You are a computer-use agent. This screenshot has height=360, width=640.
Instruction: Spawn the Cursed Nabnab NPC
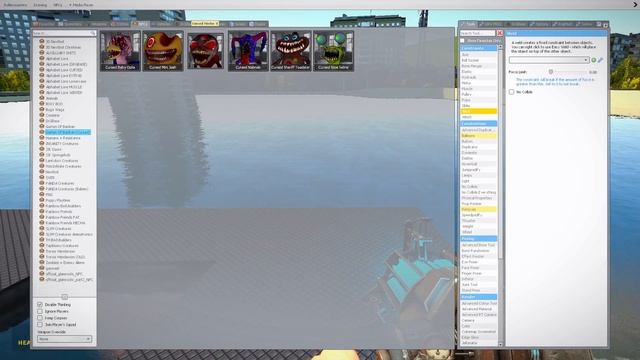click(248, 51)
